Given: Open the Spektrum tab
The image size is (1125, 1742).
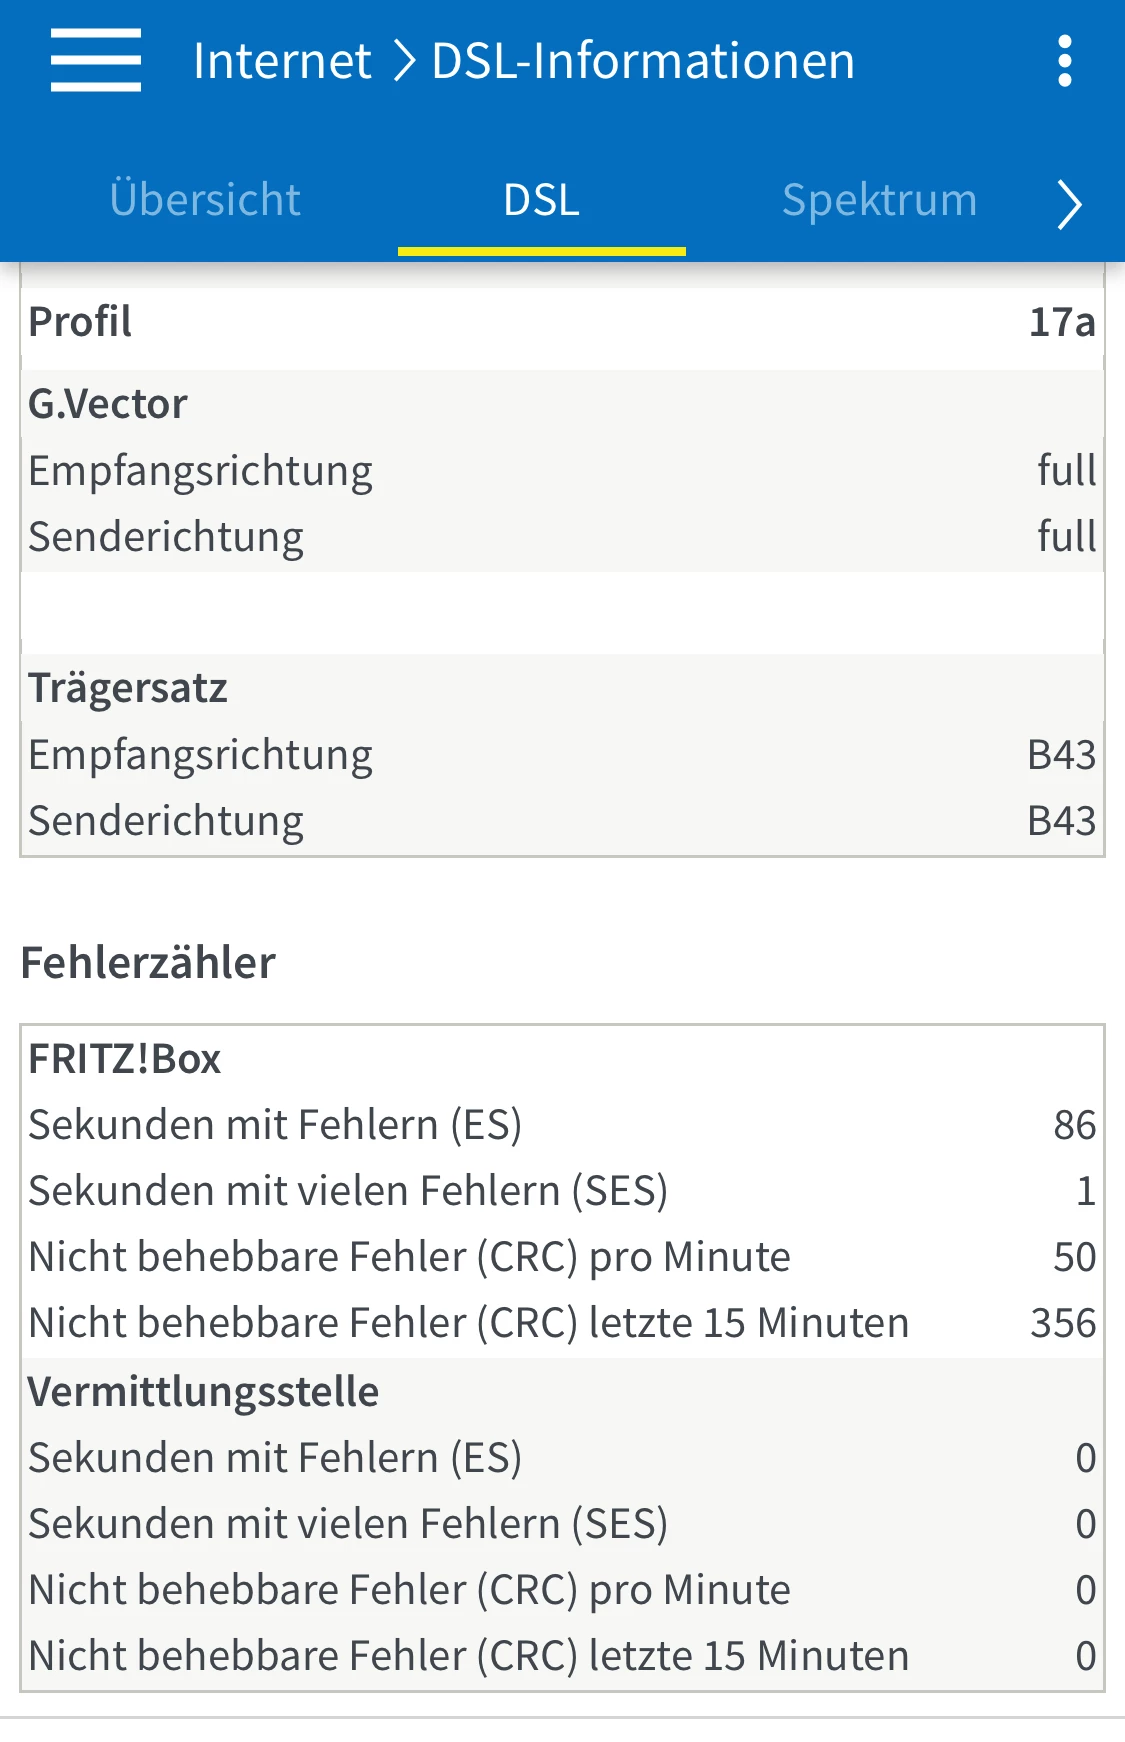Looking at the screenshot, I should click(x=879, y=200).
